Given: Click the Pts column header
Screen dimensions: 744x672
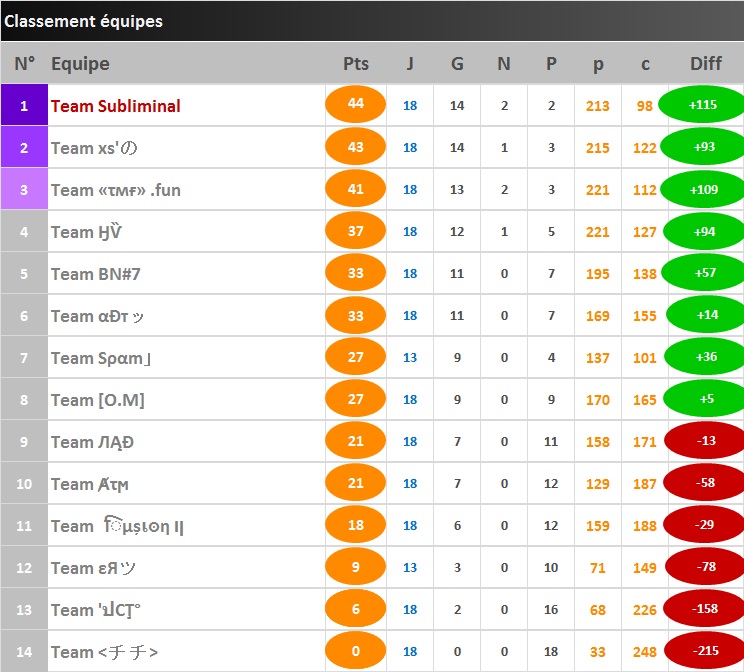Looking at the screenshot, I should pos(356,64).
